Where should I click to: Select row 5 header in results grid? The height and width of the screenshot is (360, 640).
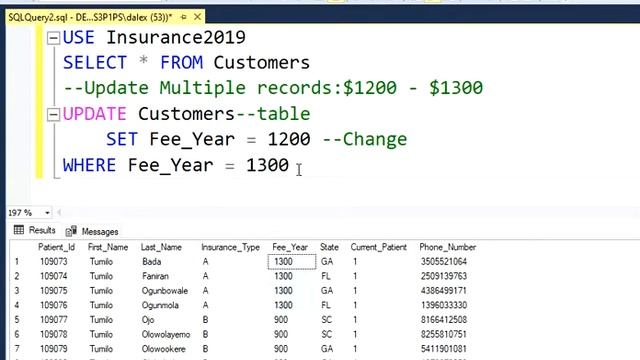pos(17,320)
